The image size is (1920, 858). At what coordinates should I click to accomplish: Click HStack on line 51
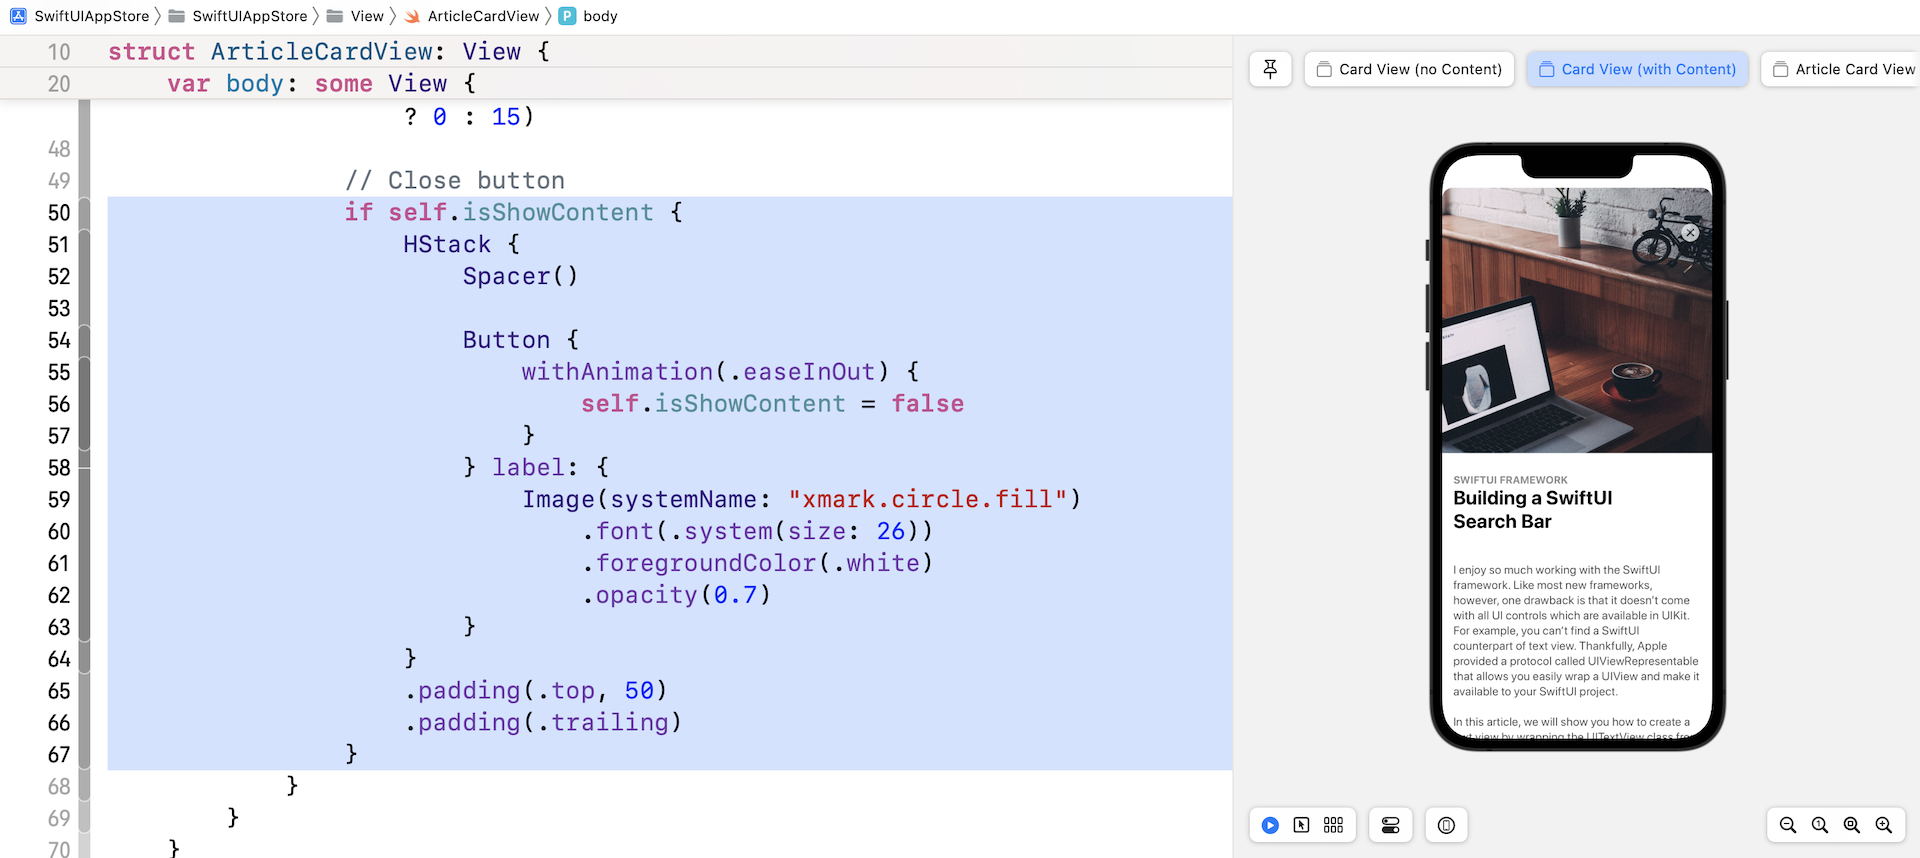(447, 244)
